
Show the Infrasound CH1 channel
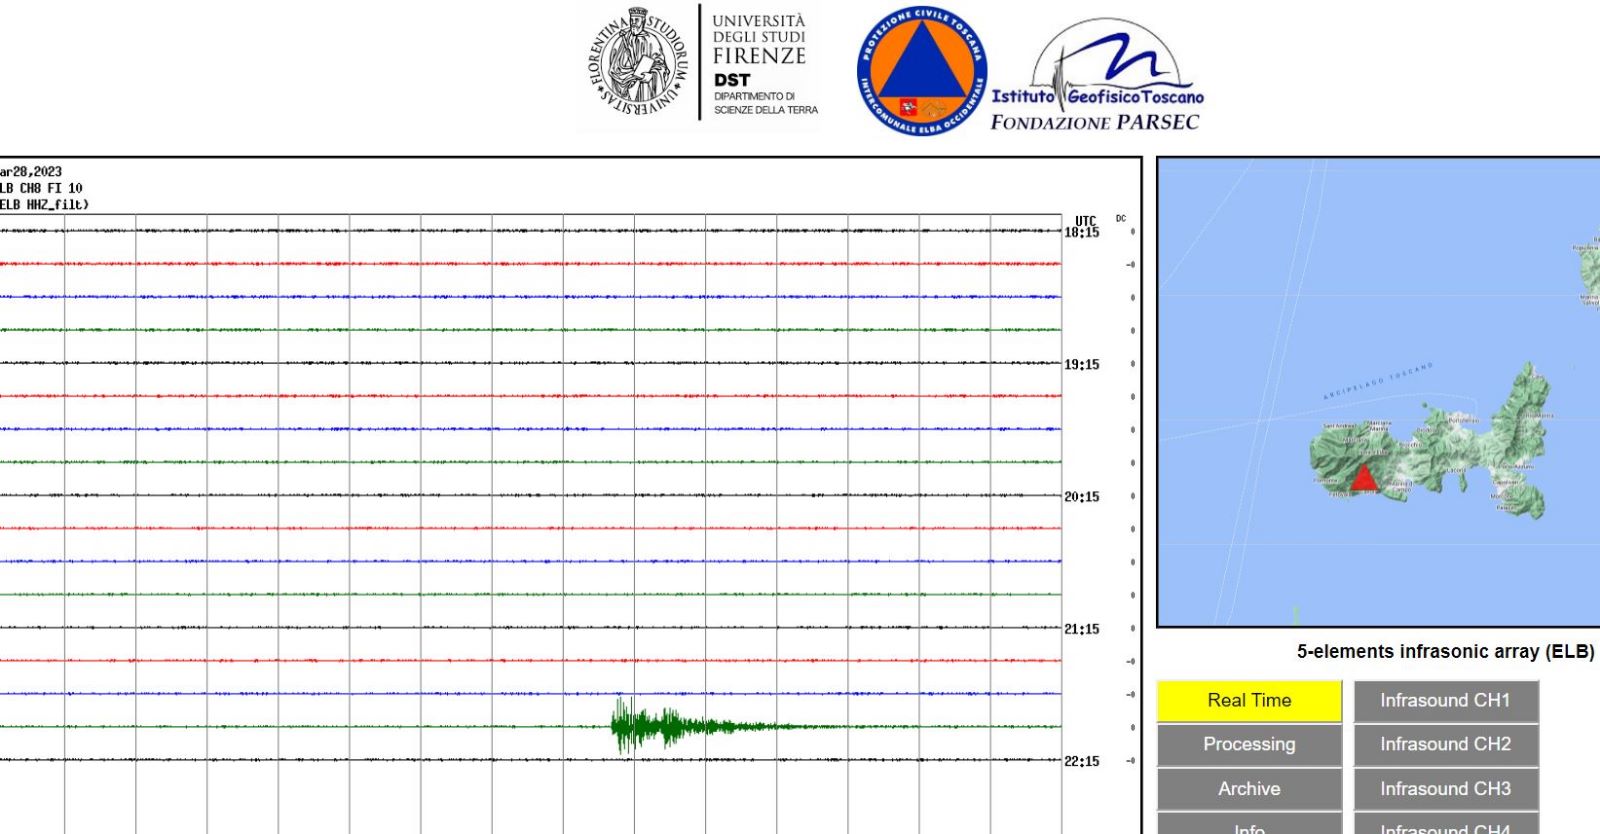tap(1445, 701)
